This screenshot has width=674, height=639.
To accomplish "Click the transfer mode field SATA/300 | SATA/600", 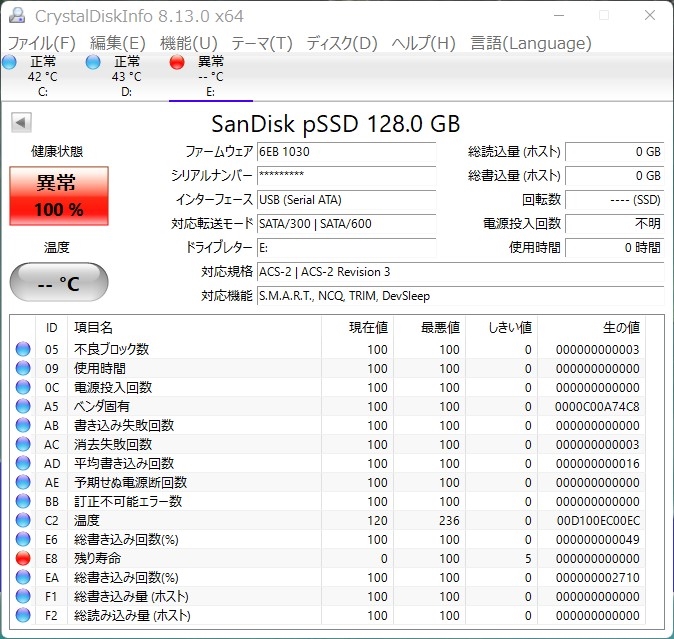I will tap(346, 224).
